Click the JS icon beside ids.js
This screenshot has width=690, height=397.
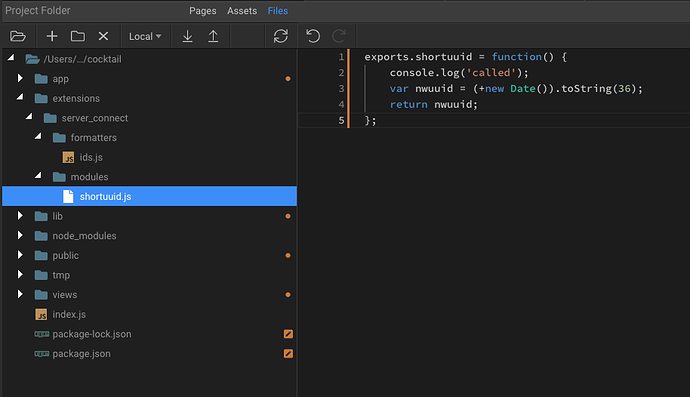click(x=68, y=158)
